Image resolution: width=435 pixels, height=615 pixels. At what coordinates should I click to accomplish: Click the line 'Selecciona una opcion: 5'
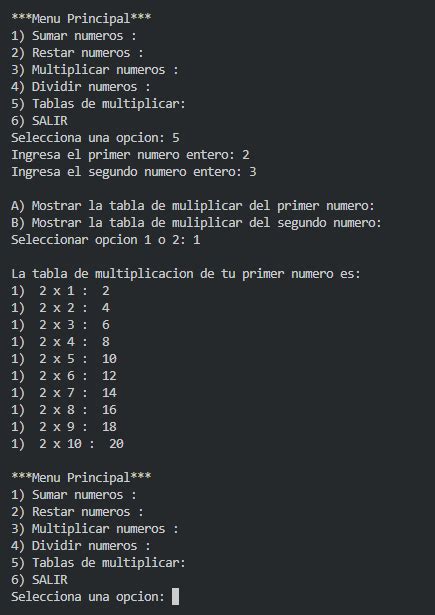click(95, 138)
